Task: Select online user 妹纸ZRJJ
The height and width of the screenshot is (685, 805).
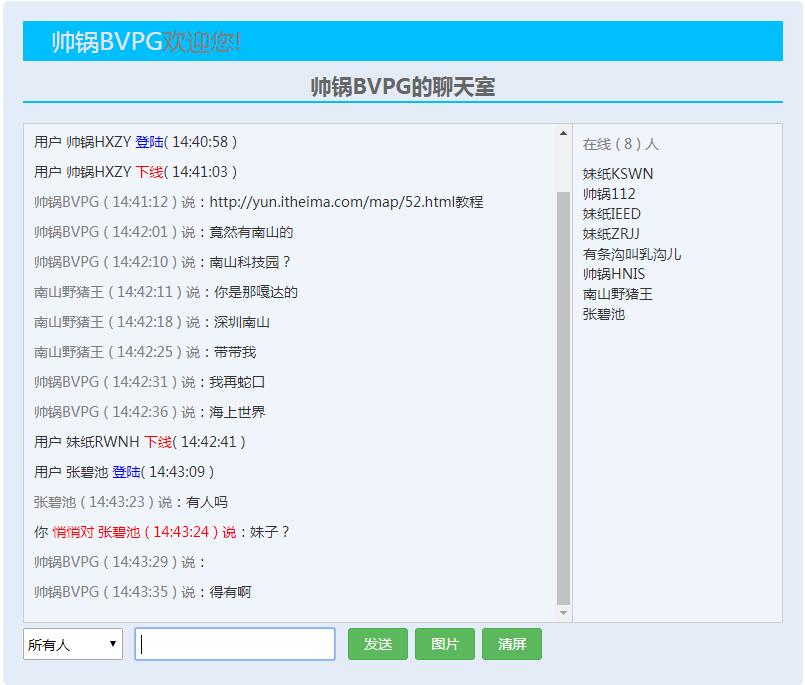Action: click(x=611, y=234)
